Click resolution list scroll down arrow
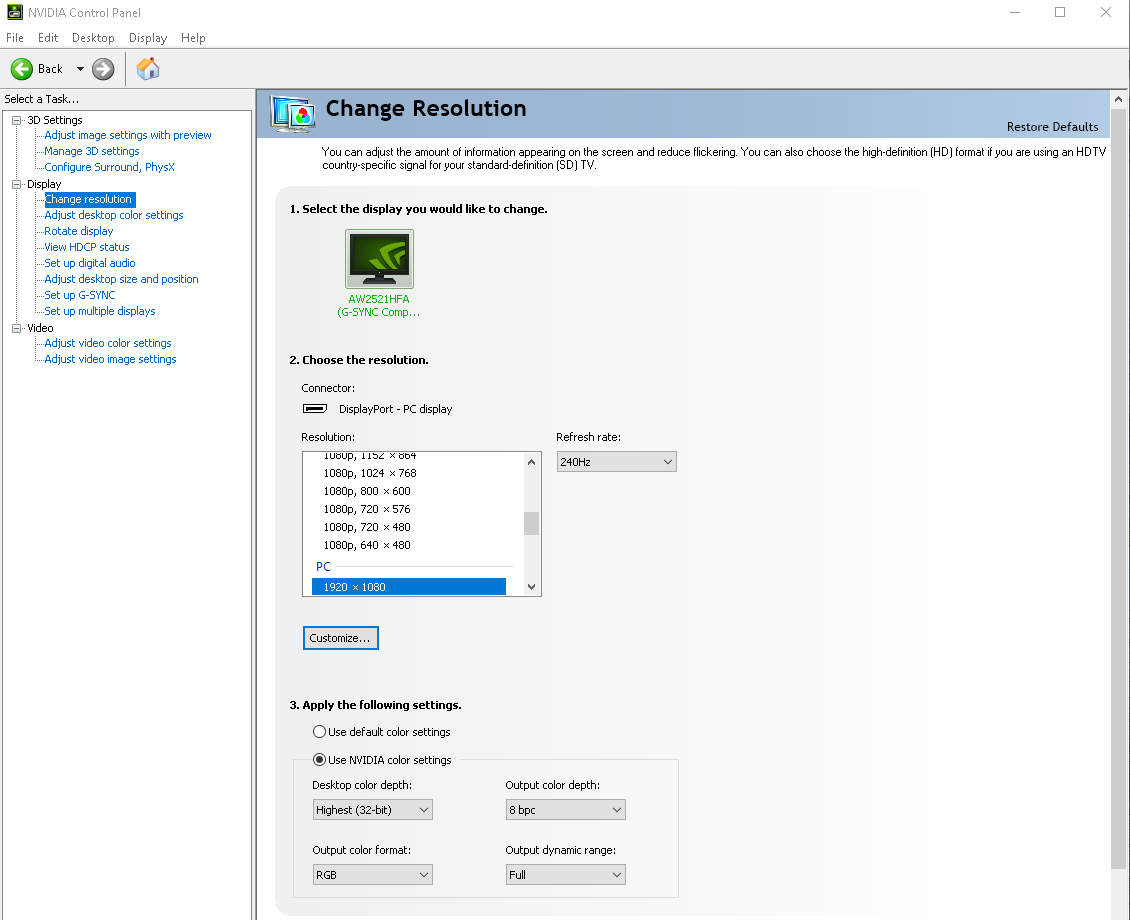 [x=532, y=587]
